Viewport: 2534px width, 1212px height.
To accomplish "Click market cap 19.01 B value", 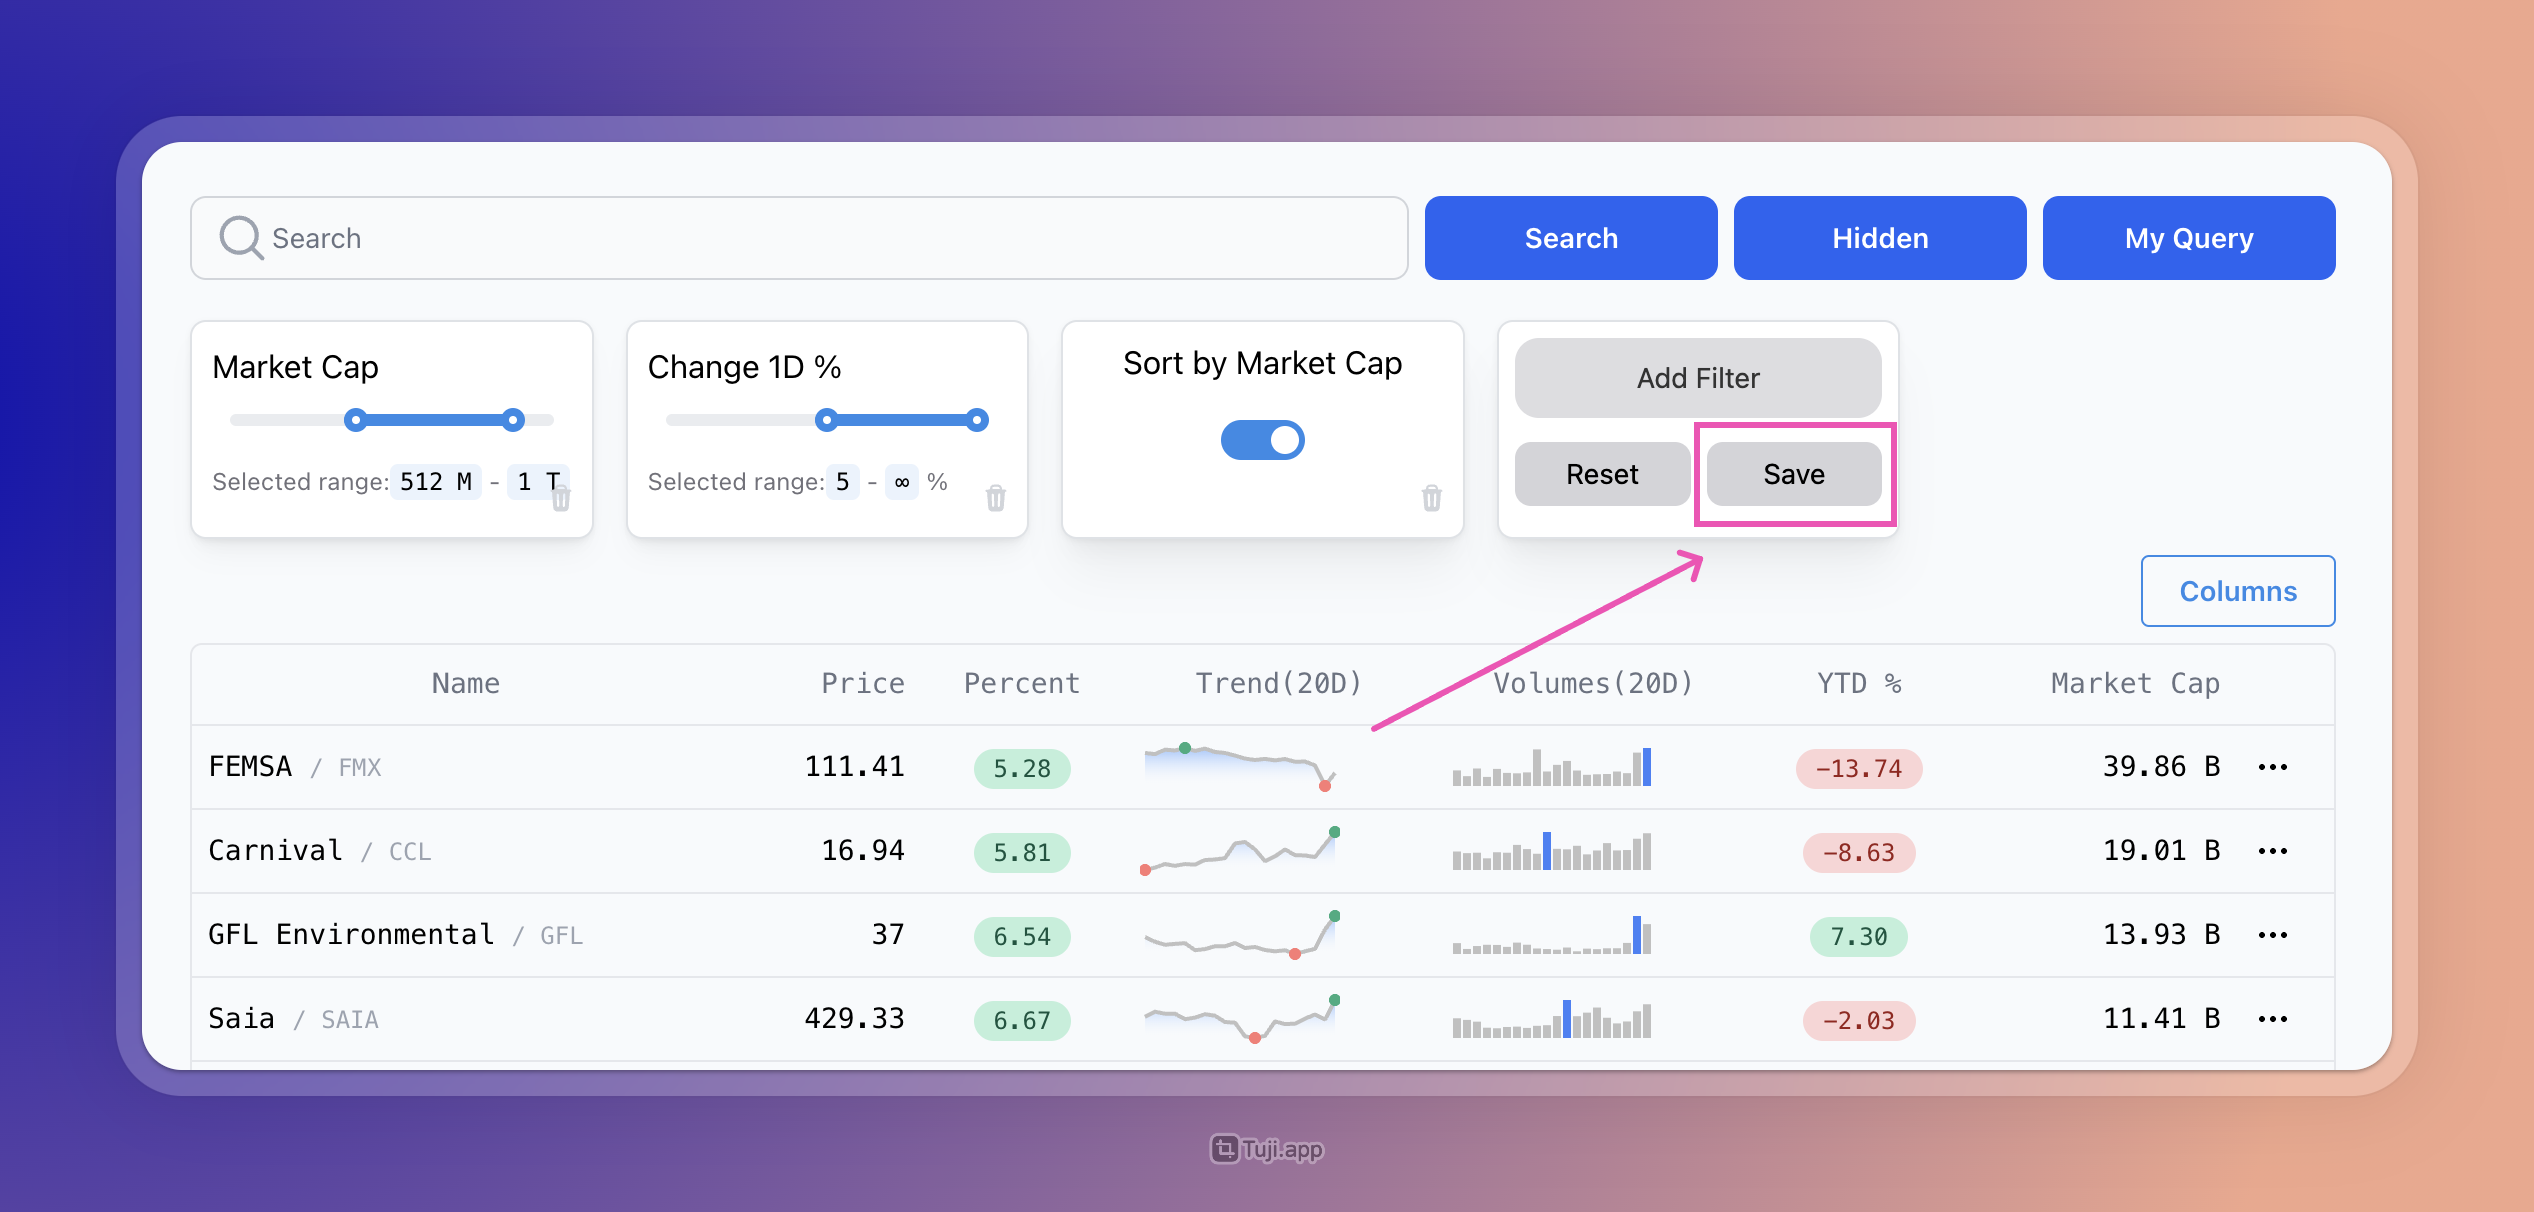I will [x=2161, y=851].
